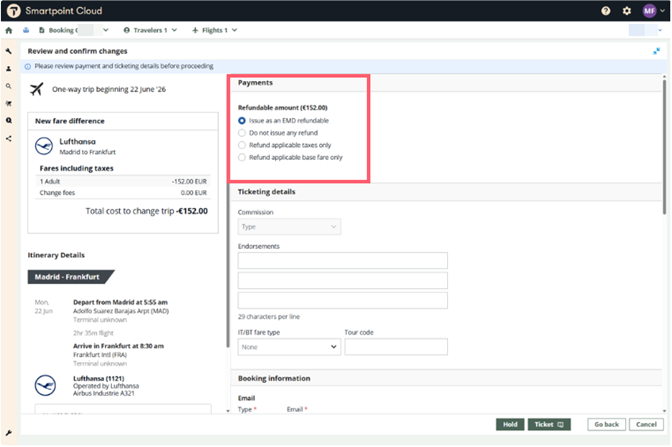Expand the IT/BT fare type dropdown
The image size is (672, 447).
[x=289, y=346]
